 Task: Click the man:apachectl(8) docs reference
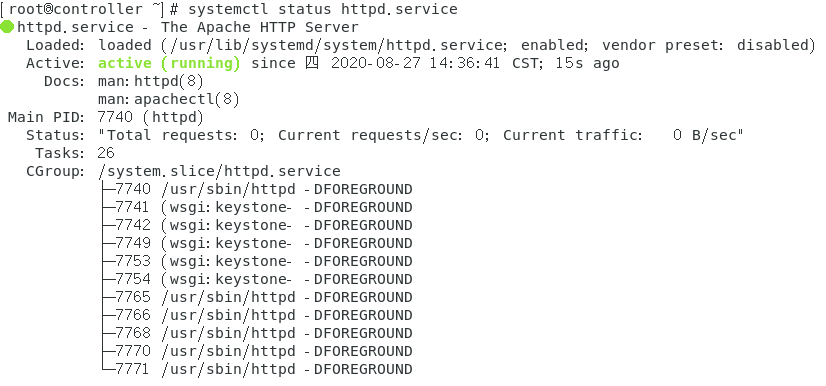click(x=169, y=100)
